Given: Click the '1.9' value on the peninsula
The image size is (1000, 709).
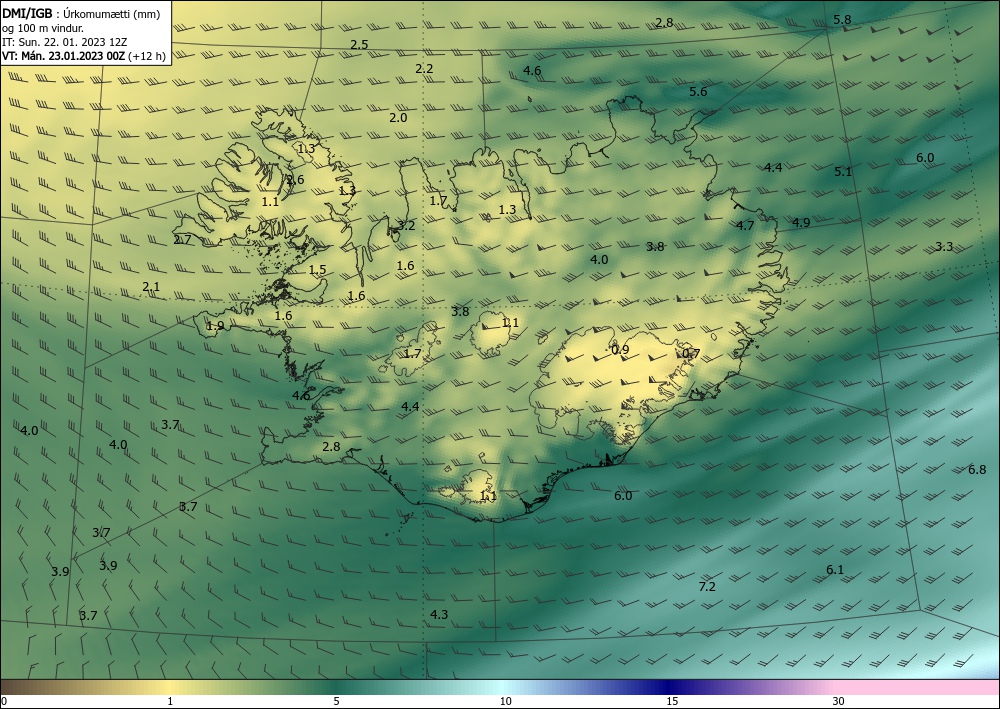Looking at the screenshot, I should [x=216, y=326].
